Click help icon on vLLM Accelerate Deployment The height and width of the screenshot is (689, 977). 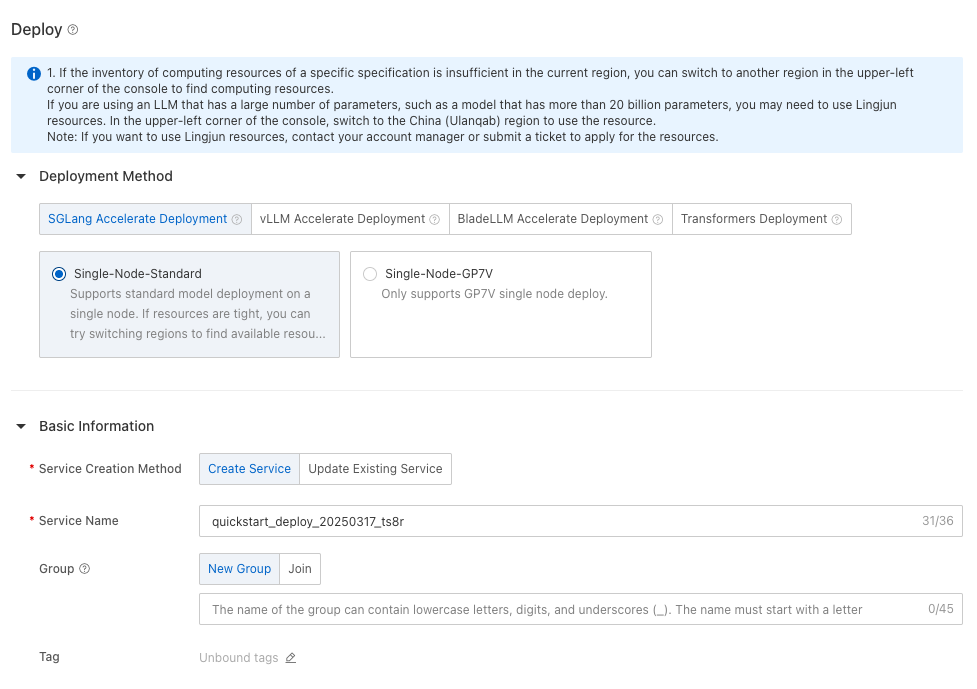435,220
